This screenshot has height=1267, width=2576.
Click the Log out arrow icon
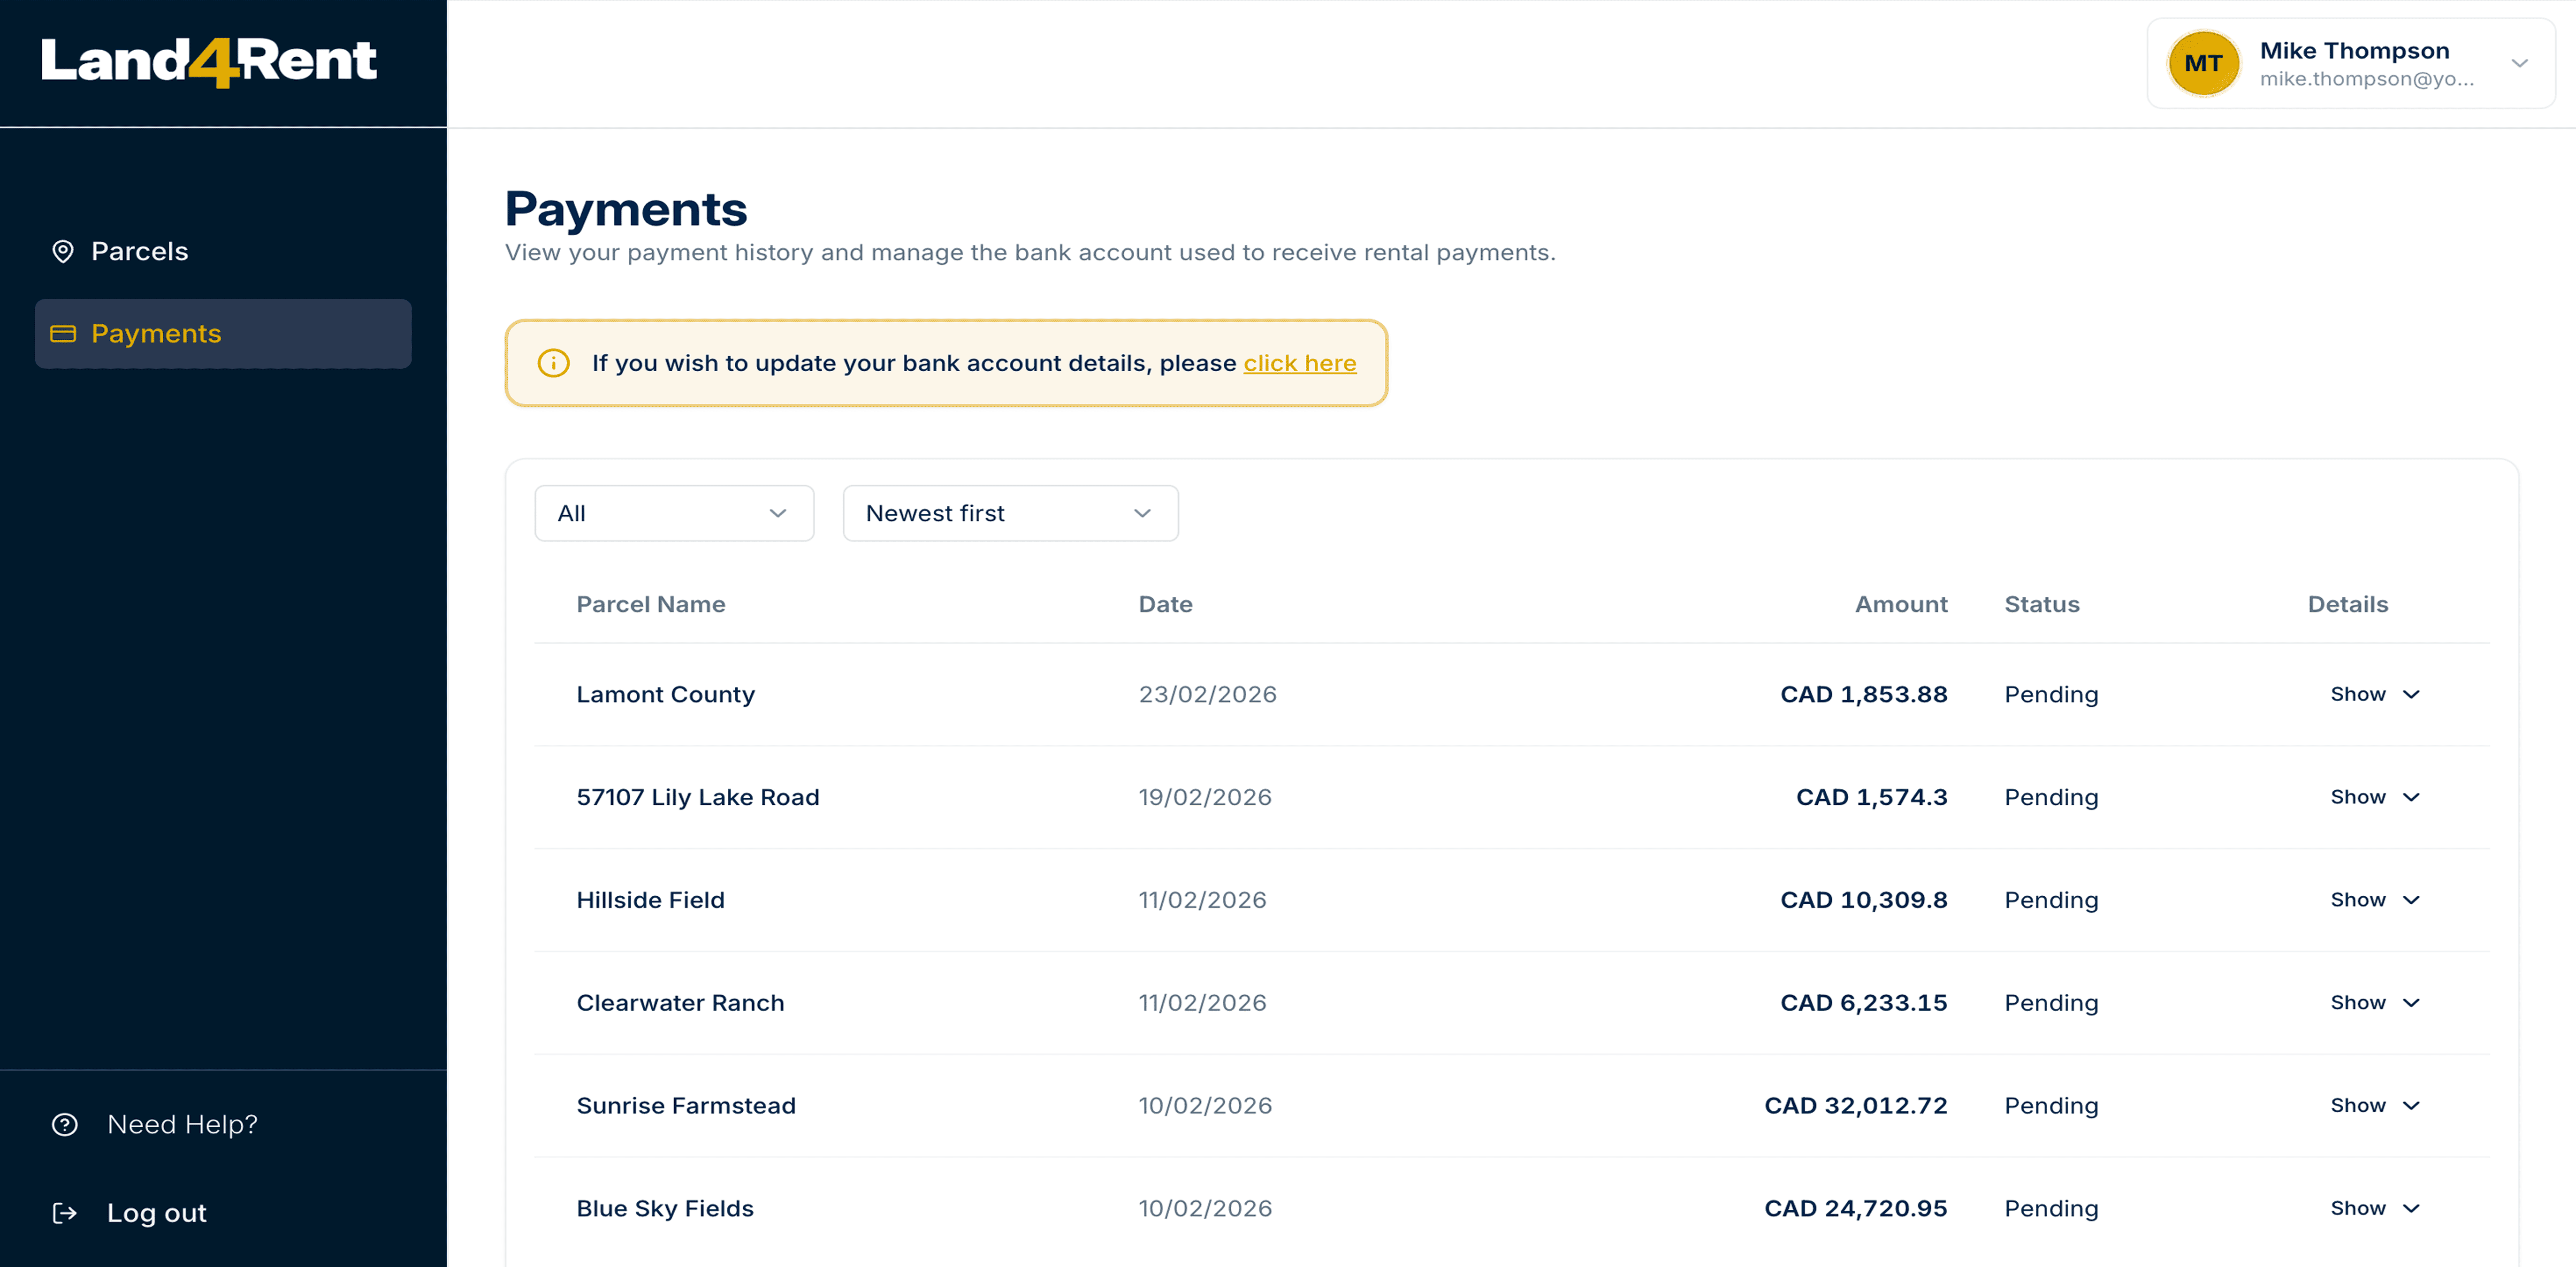(65, 1213)
